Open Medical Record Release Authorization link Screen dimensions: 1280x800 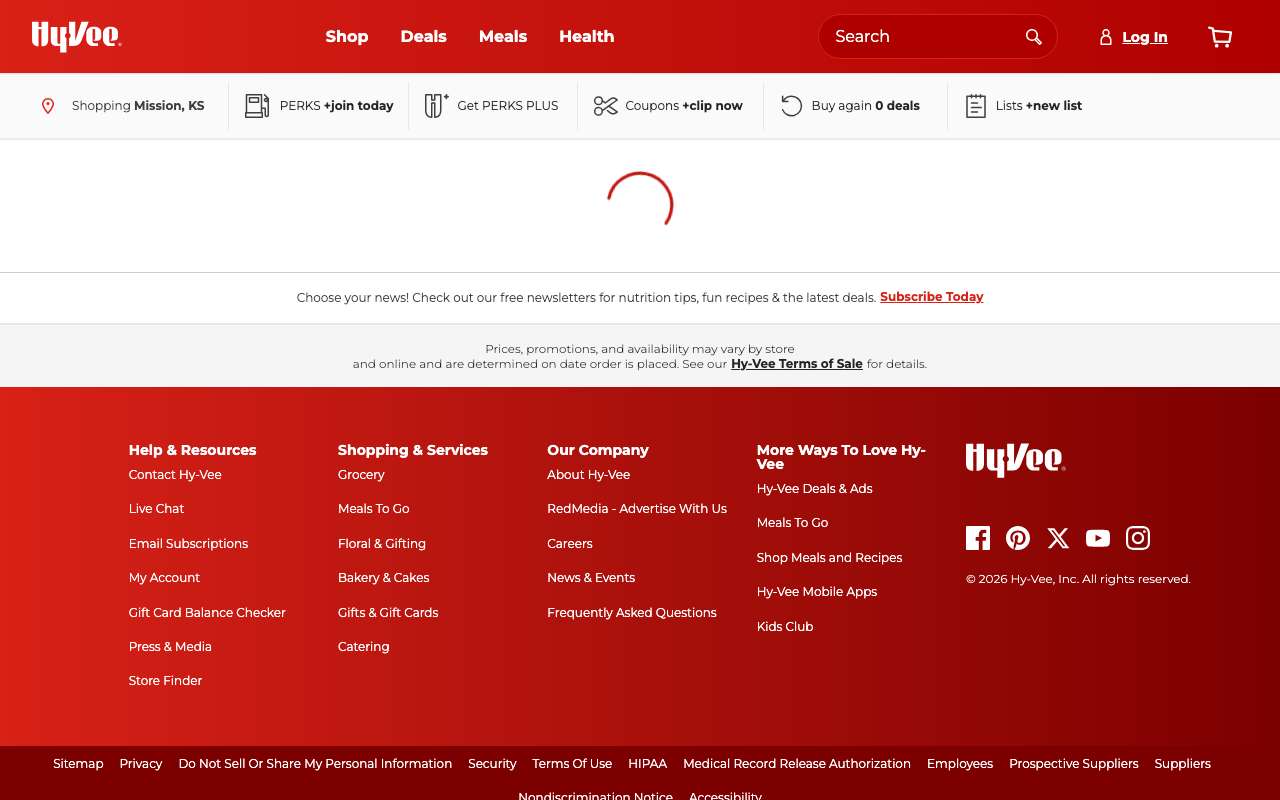797,764
